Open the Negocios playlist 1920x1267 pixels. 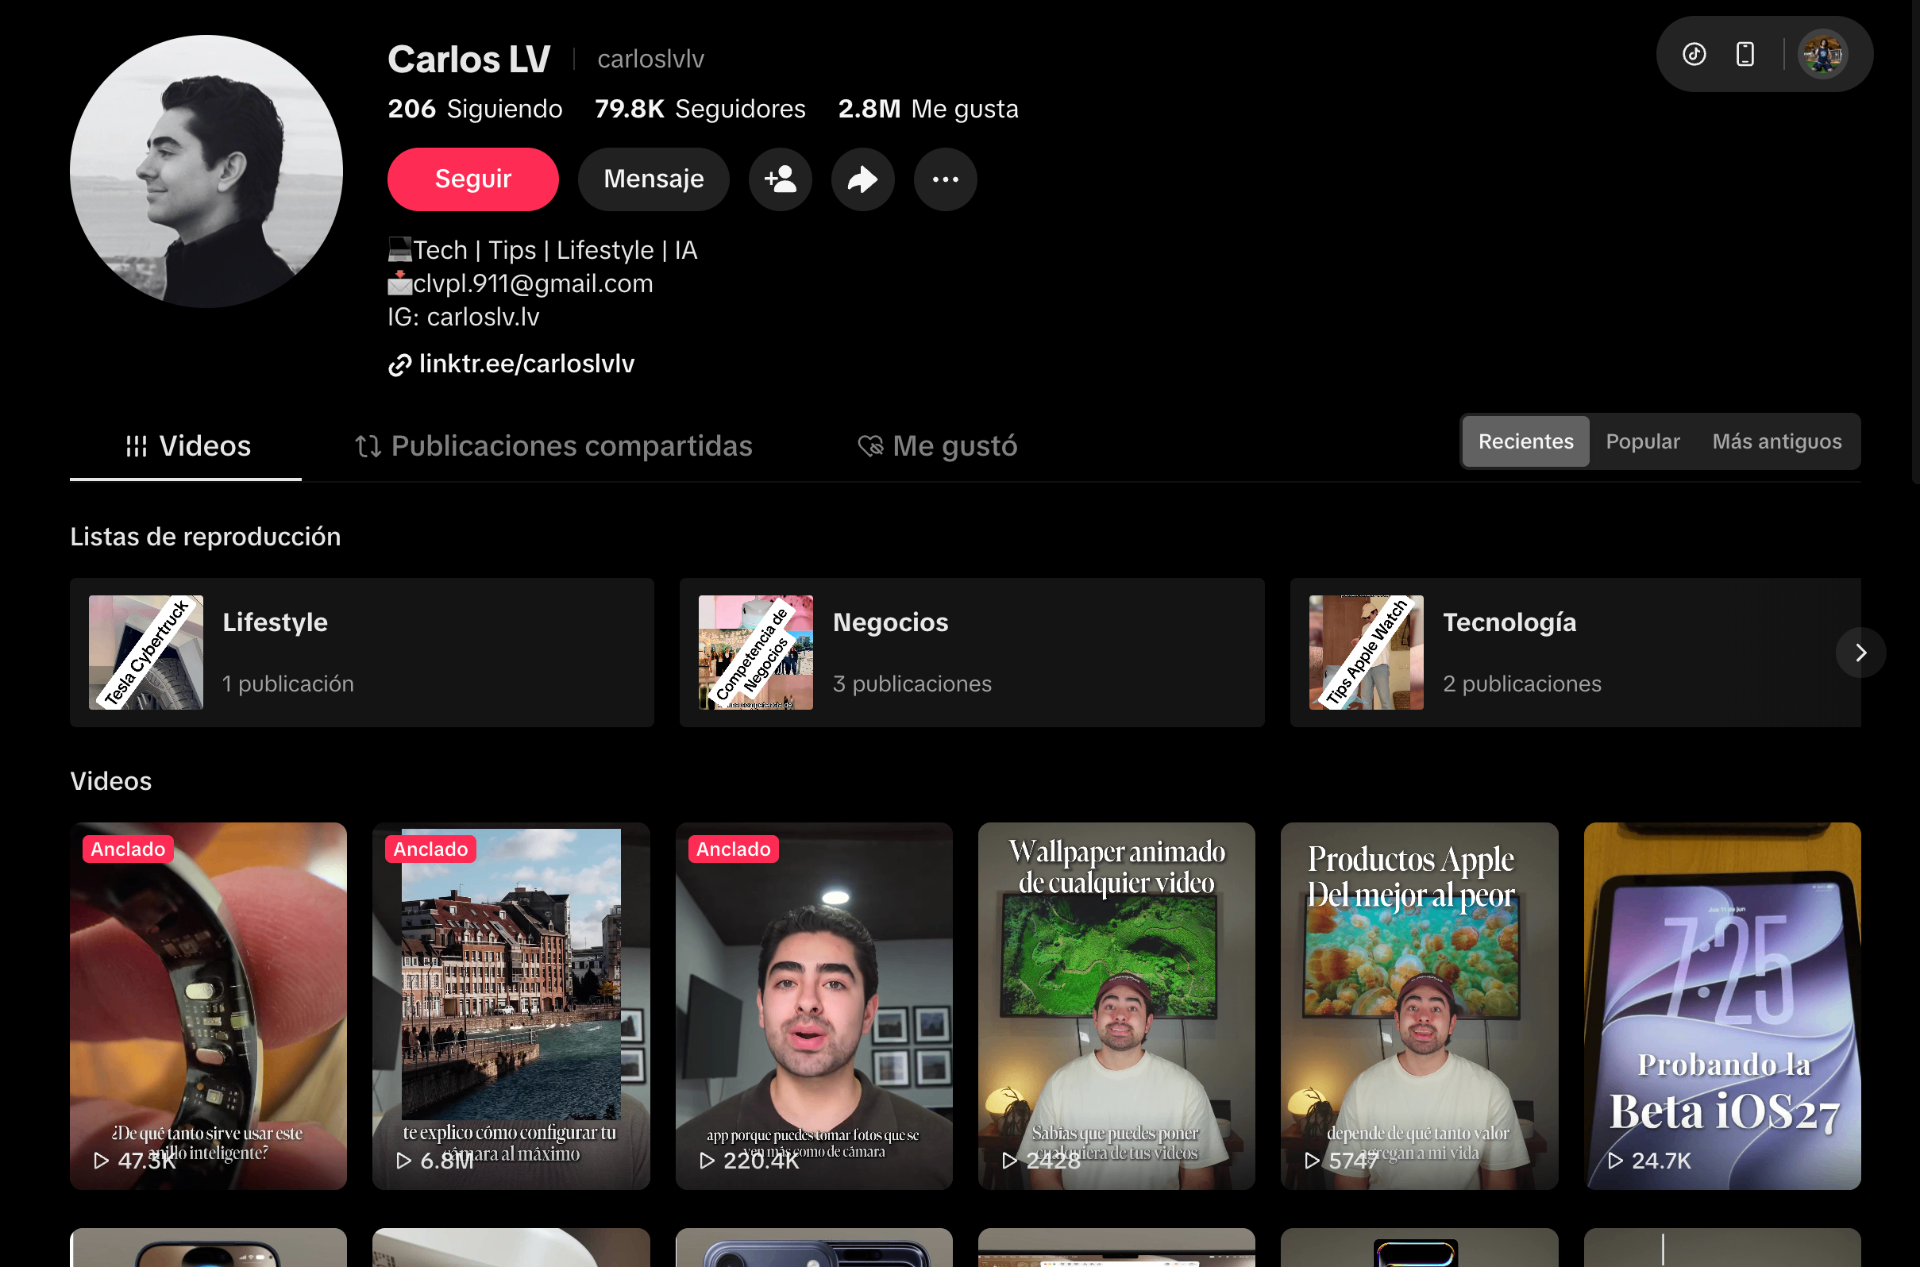[x=972, y=652]
